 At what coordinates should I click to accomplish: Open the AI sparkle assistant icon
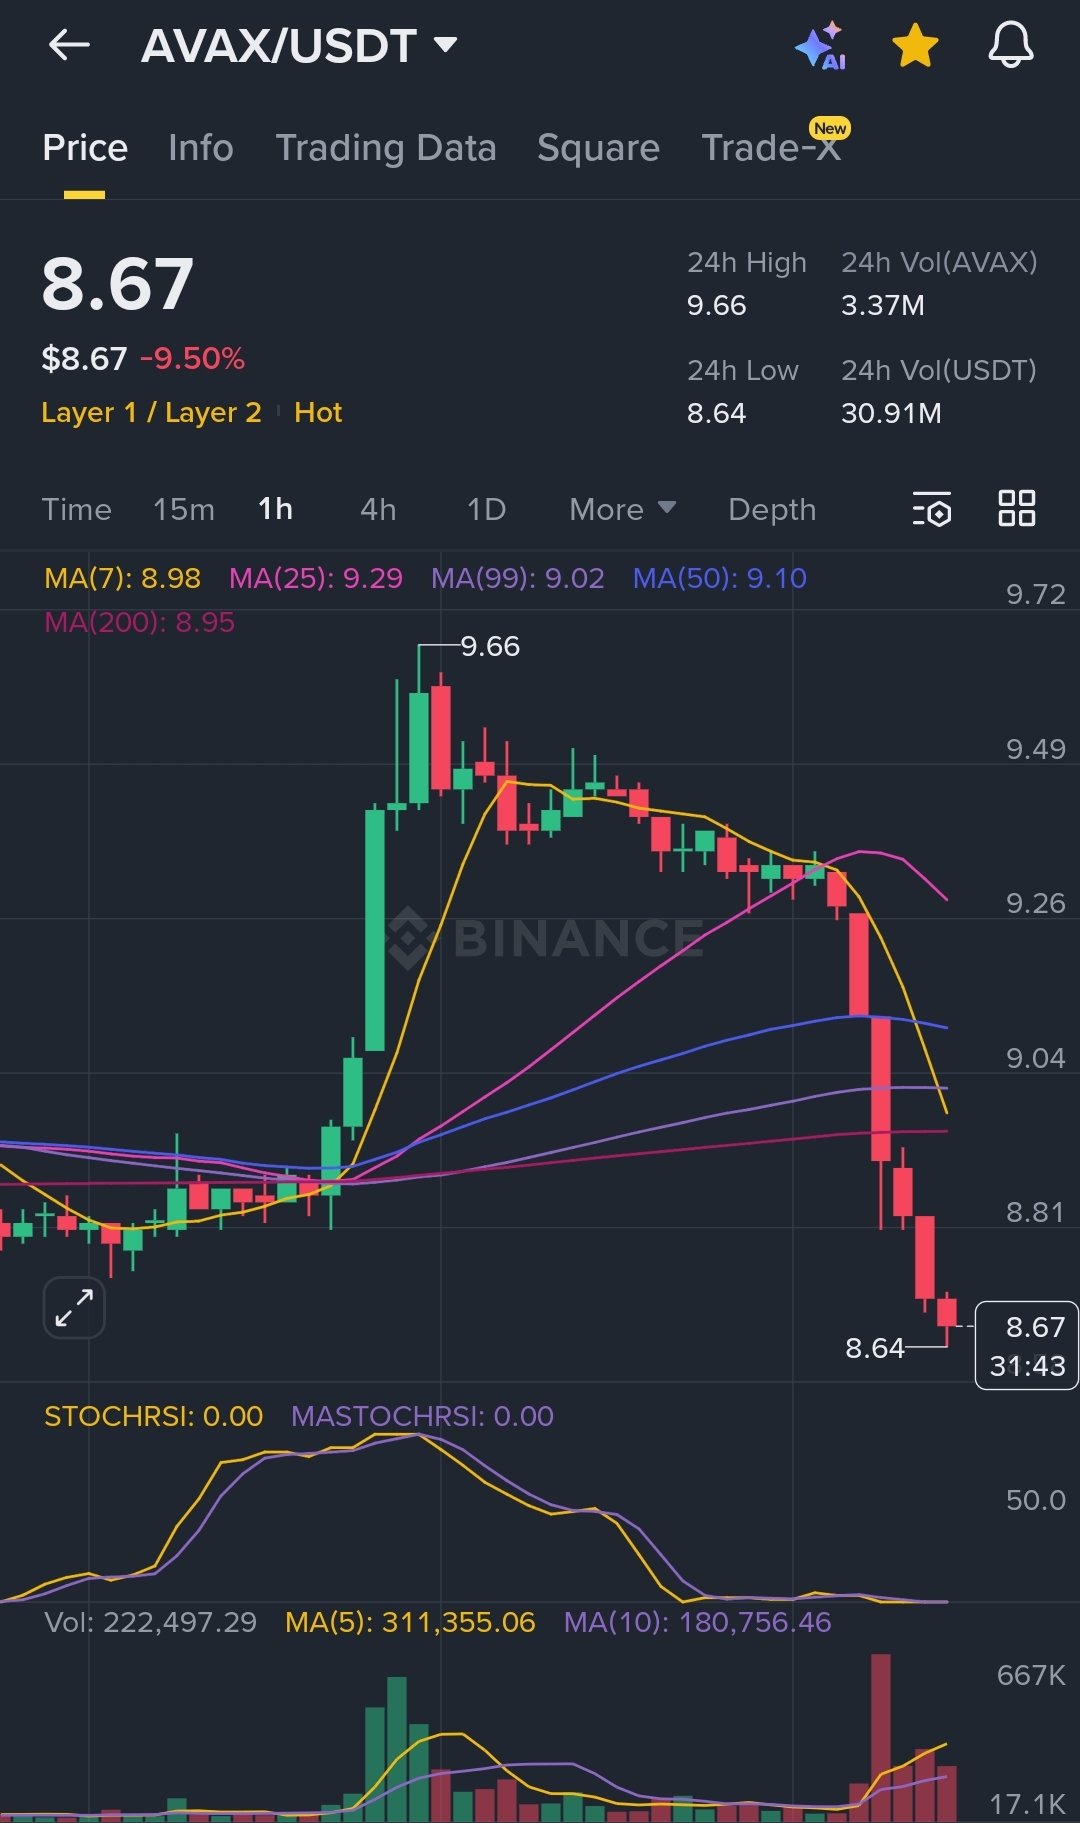point(820,46)
